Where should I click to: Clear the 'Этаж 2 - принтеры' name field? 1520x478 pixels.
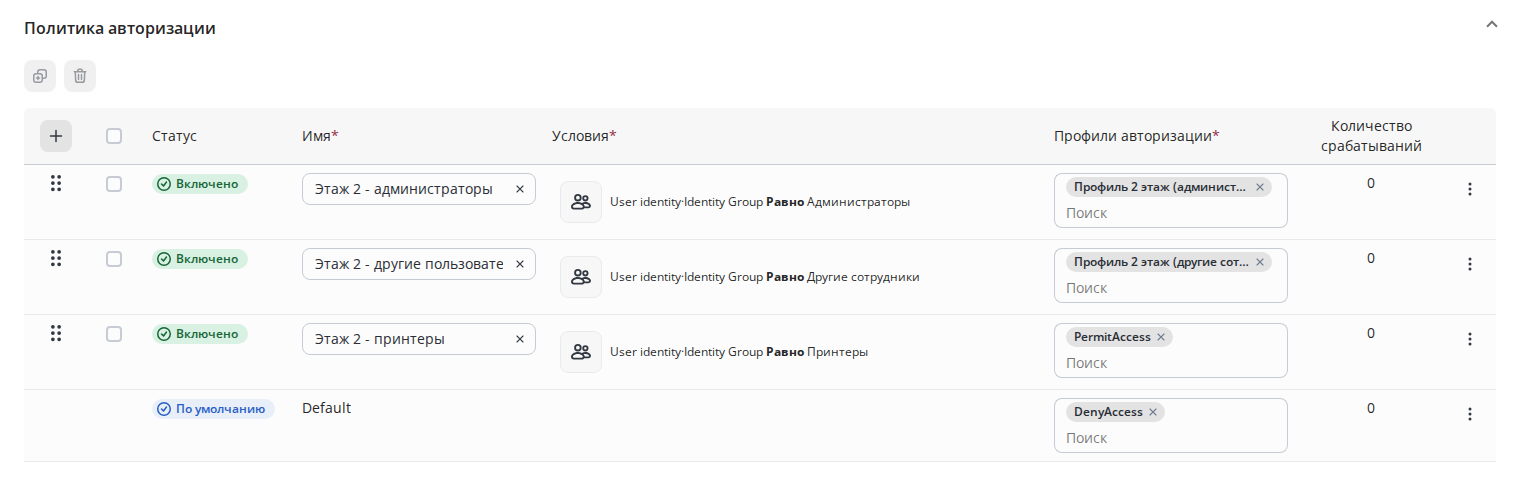(520, 339)
